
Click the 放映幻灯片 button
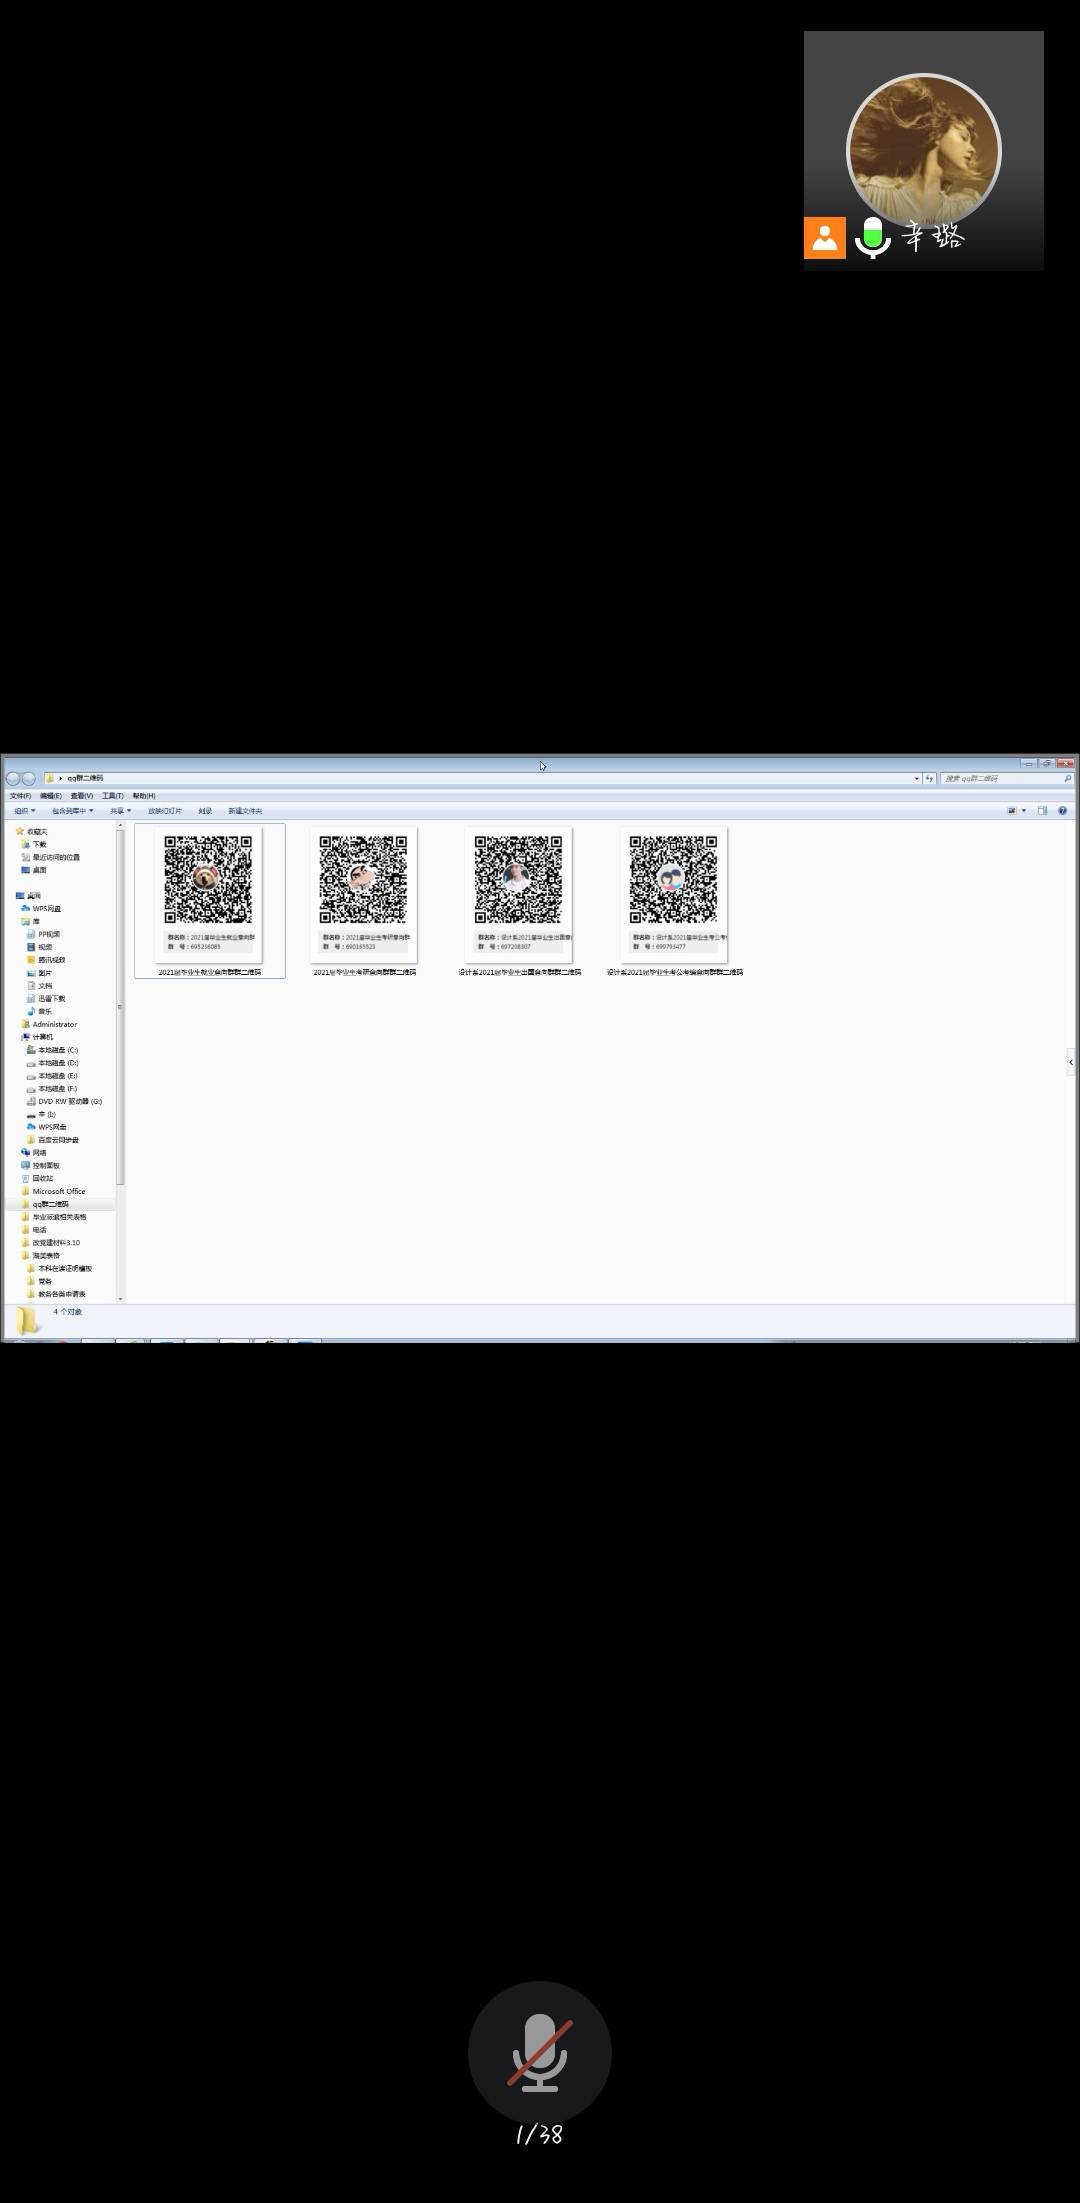click(165, 811)
